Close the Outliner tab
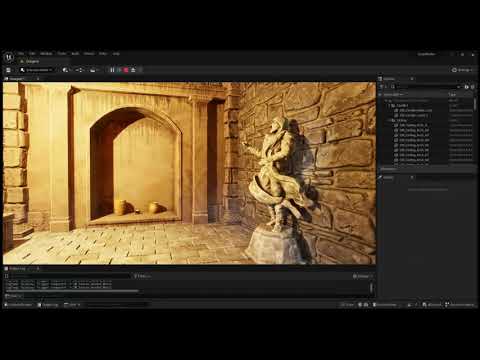The image size is (480, 360). (412, 79)
